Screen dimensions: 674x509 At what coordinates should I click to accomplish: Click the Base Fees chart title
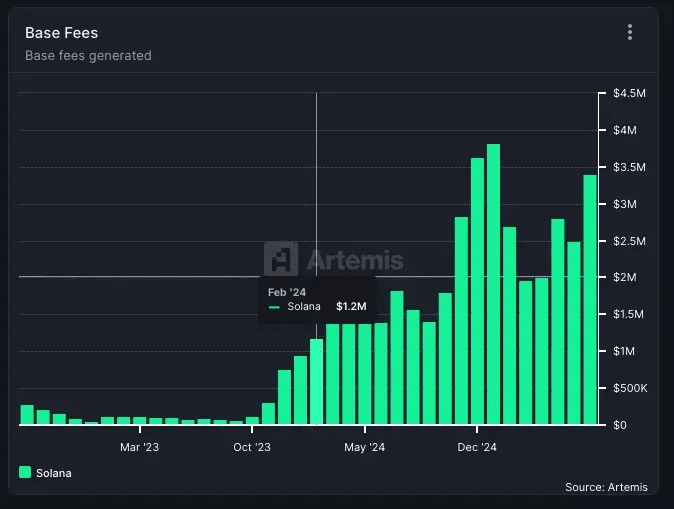(x=62, y=33)
